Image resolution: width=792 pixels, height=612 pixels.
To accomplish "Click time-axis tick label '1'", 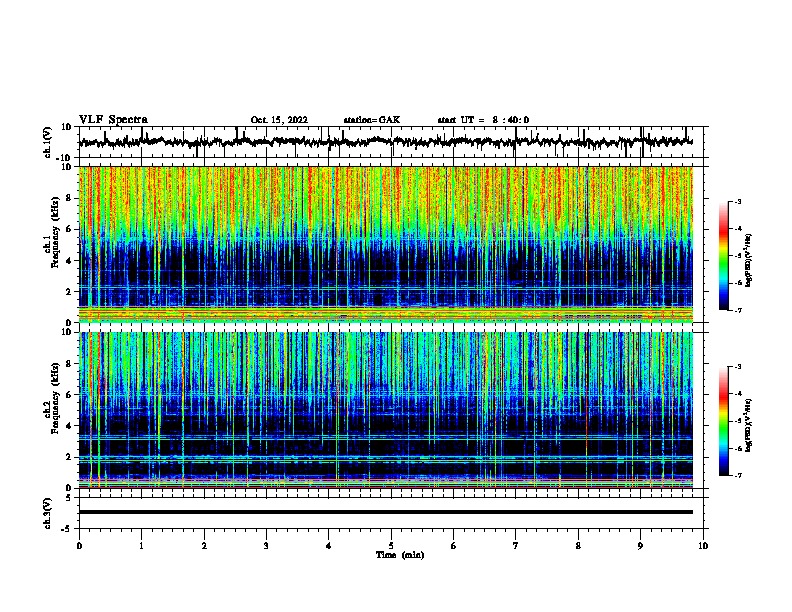I will [141, 546].
